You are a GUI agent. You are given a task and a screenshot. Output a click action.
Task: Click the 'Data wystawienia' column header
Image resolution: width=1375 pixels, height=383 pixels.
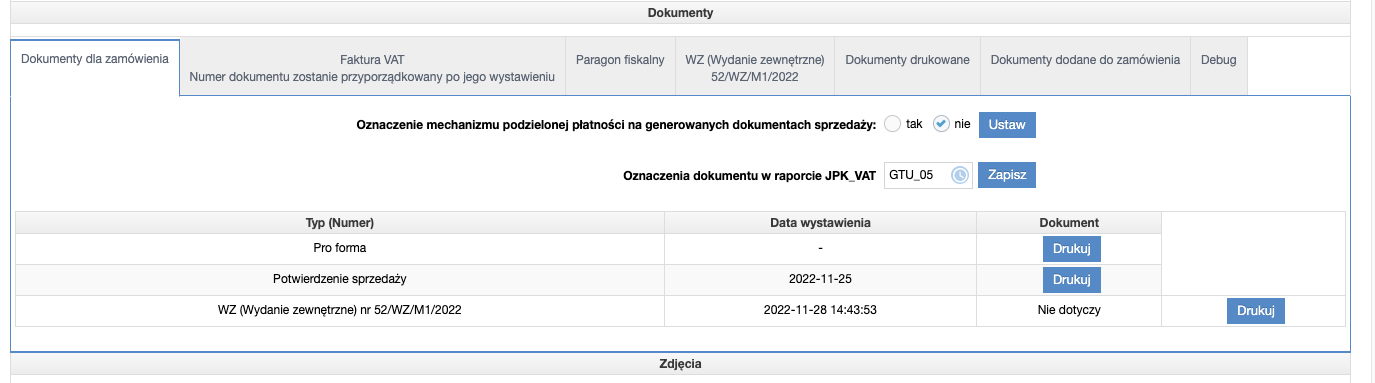[x=821, y=222]
